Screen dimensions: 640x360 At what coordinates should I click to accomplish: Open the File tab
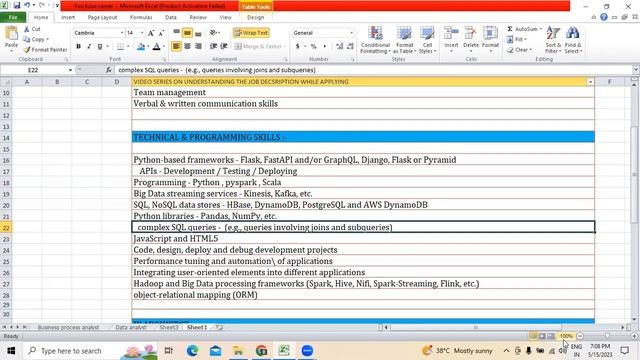click(13, 17)
